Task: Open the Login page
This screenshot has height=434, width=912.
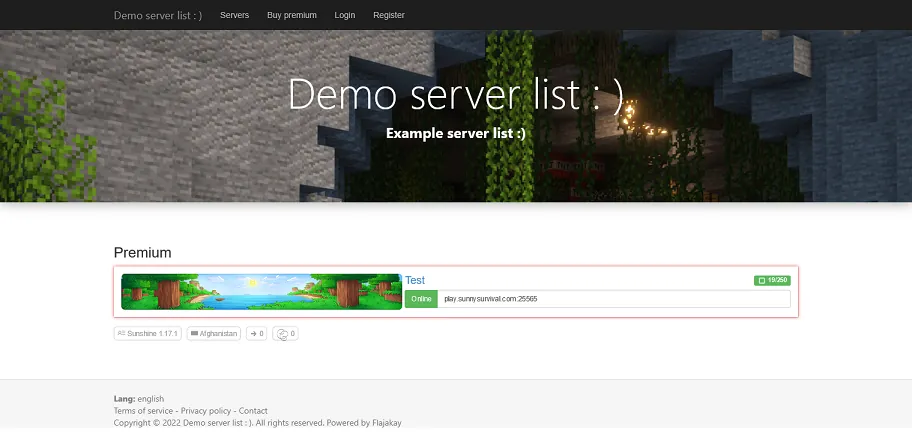Action: tap(345, 15)
